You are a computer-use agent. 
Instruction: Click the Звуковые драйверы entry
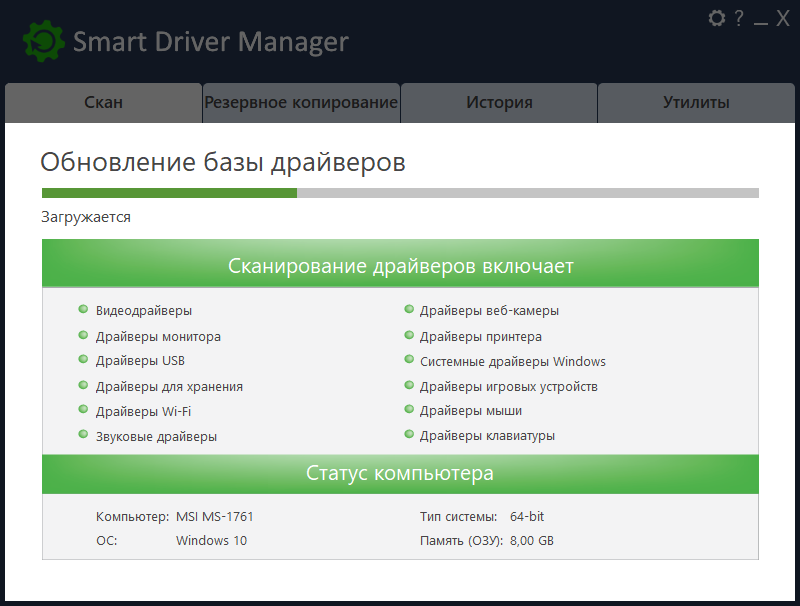tap(156, 436)
